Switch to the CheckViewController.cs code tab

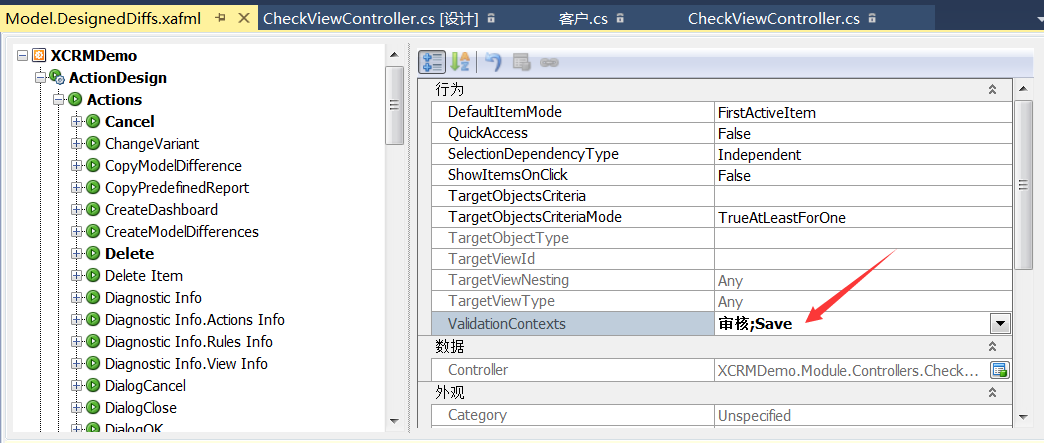click(x=774, y=19)
